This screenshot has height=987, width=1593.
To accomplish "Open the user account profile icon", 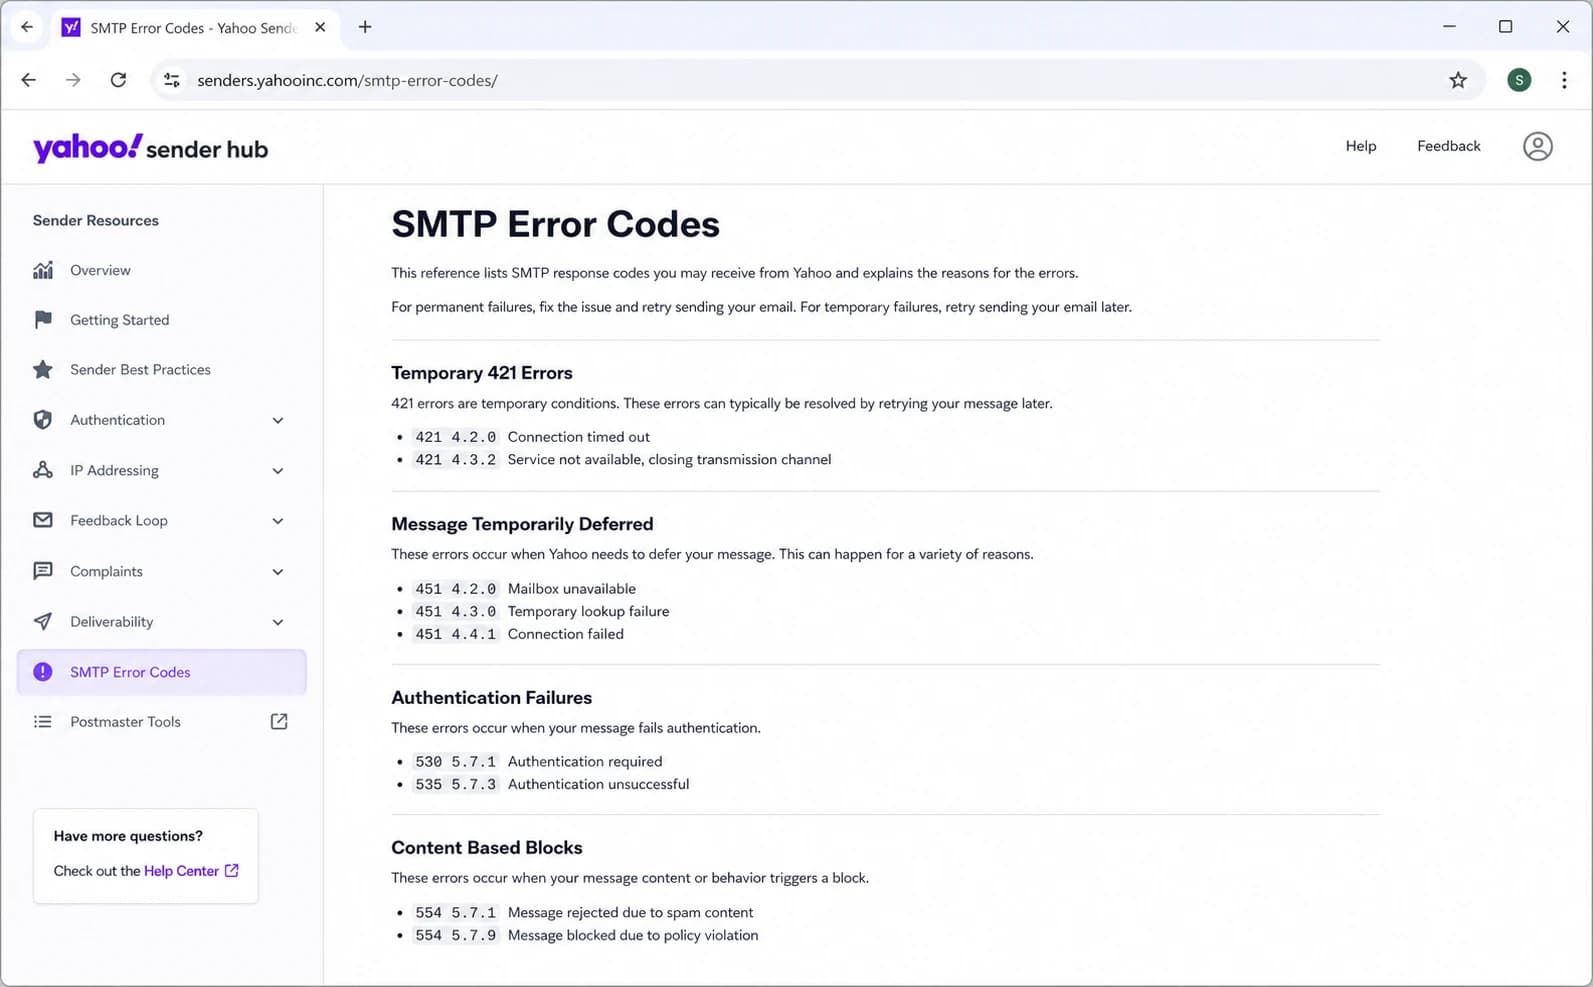I will tap(1537, 146).
